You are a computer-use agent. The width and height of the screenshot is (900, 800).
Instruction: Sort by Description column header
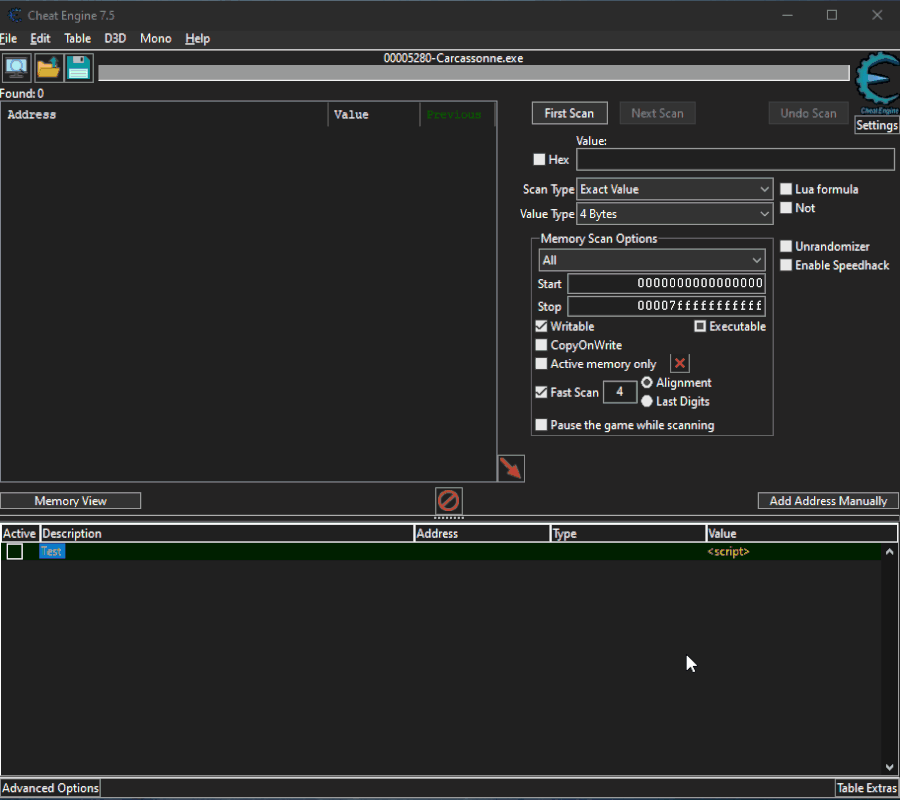click(x=227, y=533)
